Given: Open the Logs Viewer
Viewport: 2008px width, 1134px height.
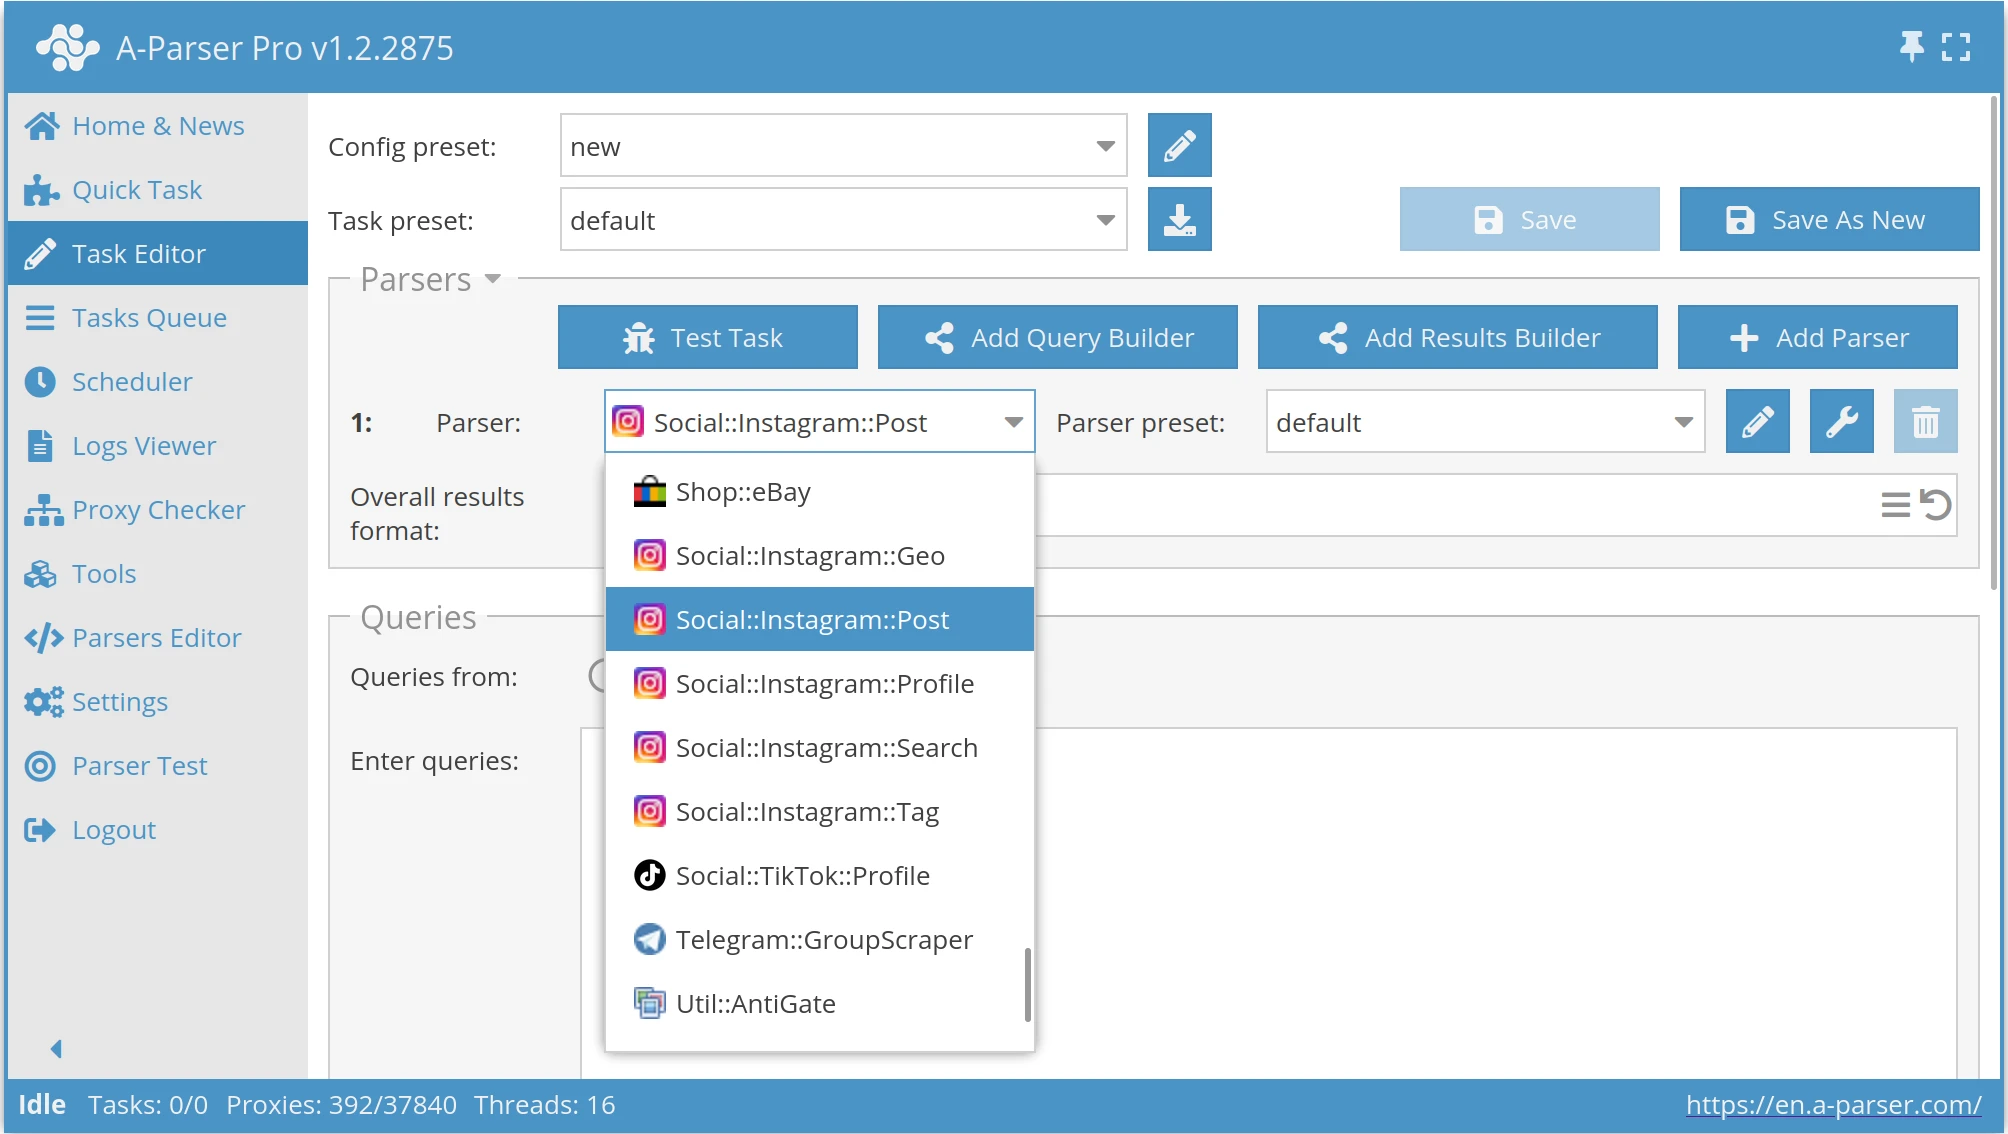Looking at the screenshot, I should click(143, 445).
